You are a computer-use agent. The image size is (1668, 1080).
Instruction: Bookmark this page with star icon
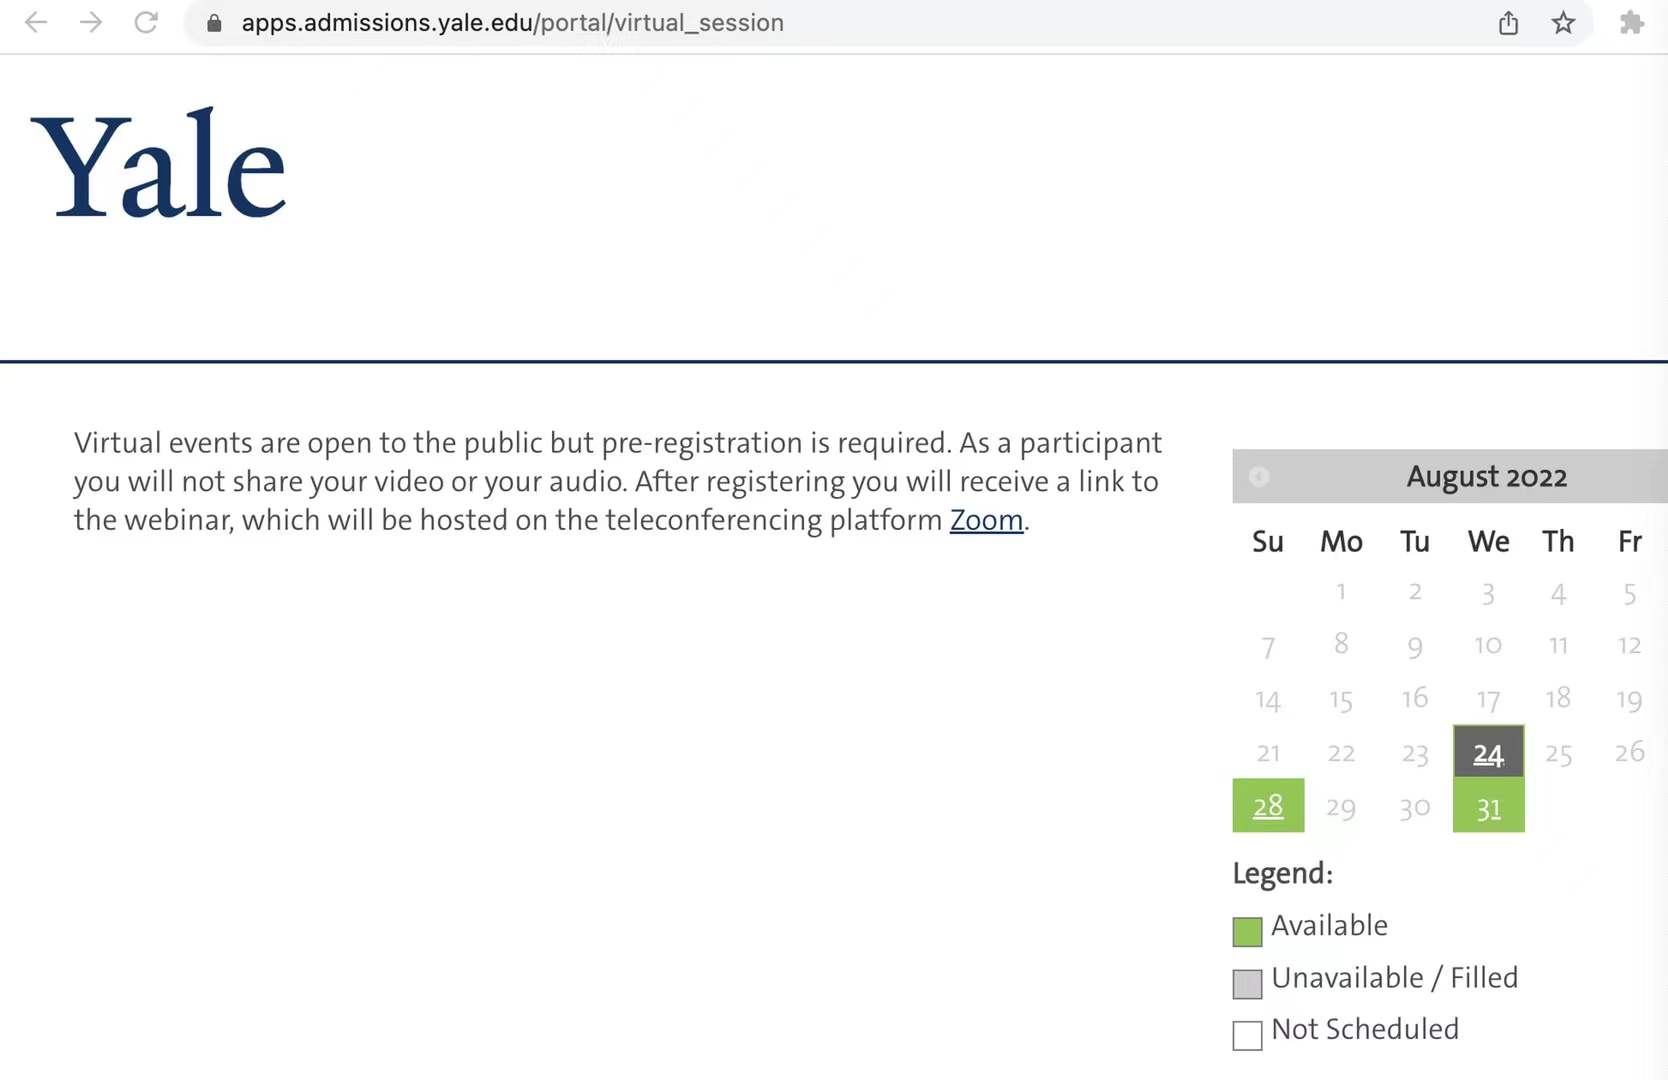click(x=1563, y=23)
